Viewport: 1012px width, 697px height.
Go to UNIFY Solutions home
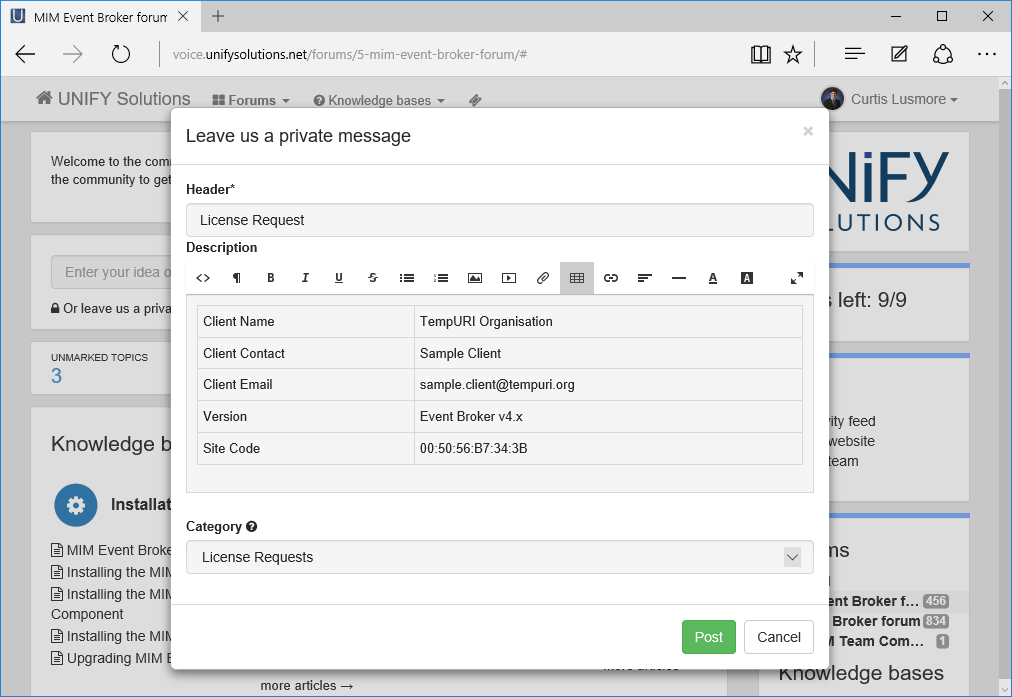pos(114,99)
